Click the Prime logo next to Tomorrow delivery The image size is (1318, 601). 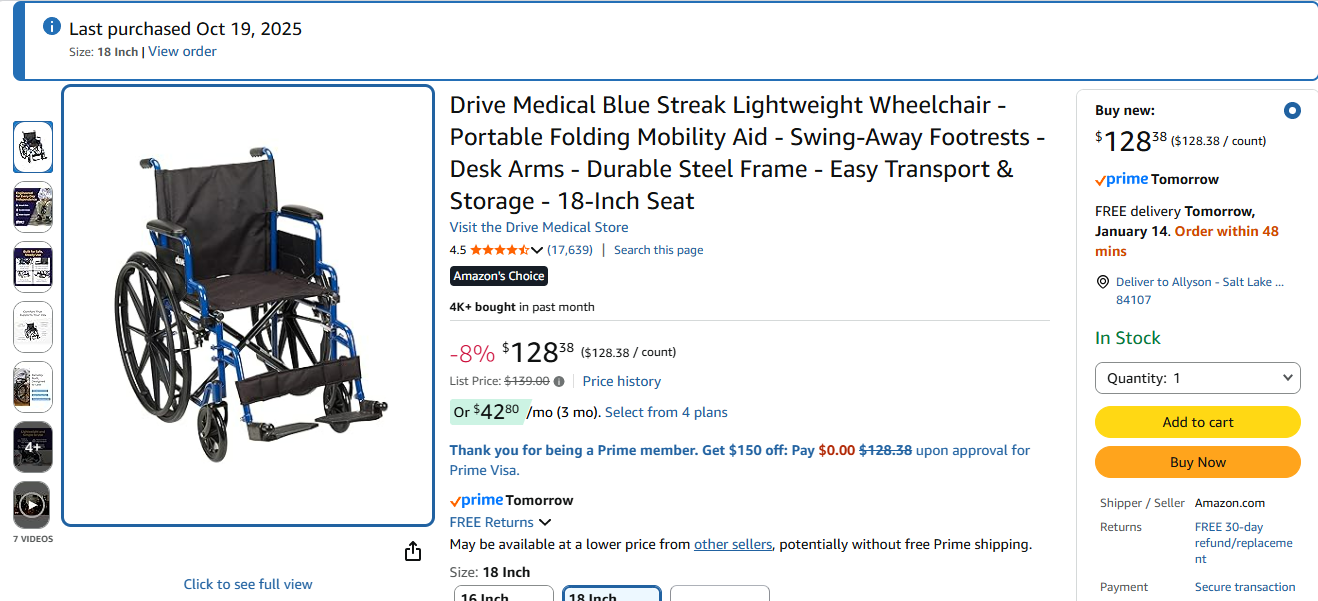(x=1120, y=179)
